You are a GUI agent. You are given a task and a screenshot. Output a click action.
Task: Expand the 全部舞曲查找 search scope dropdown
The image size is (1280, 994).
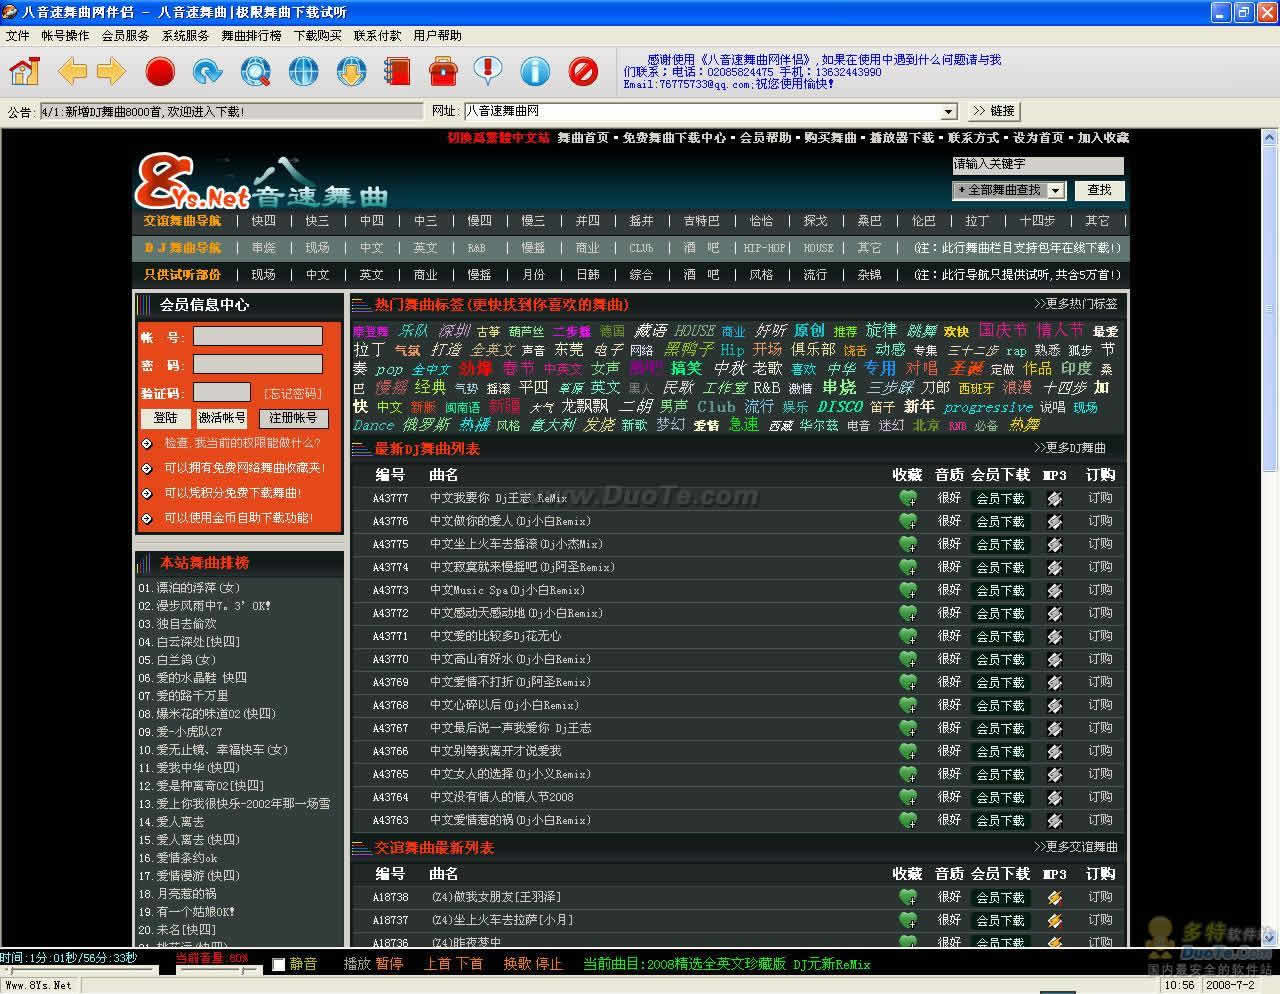click(x=1056, y=190)
